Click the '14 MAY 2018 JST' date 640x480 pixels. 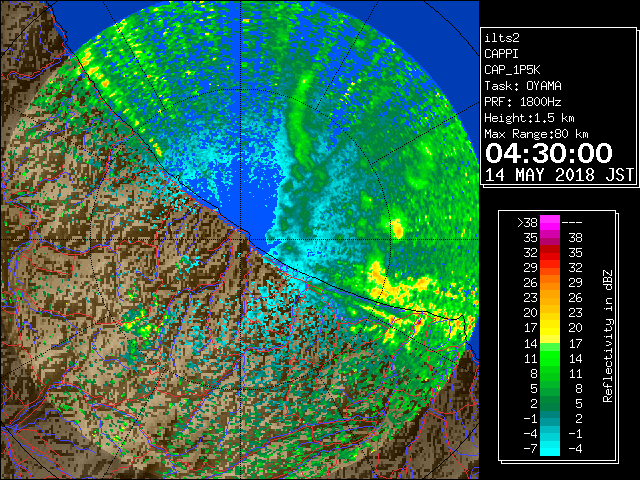point(560,175)
